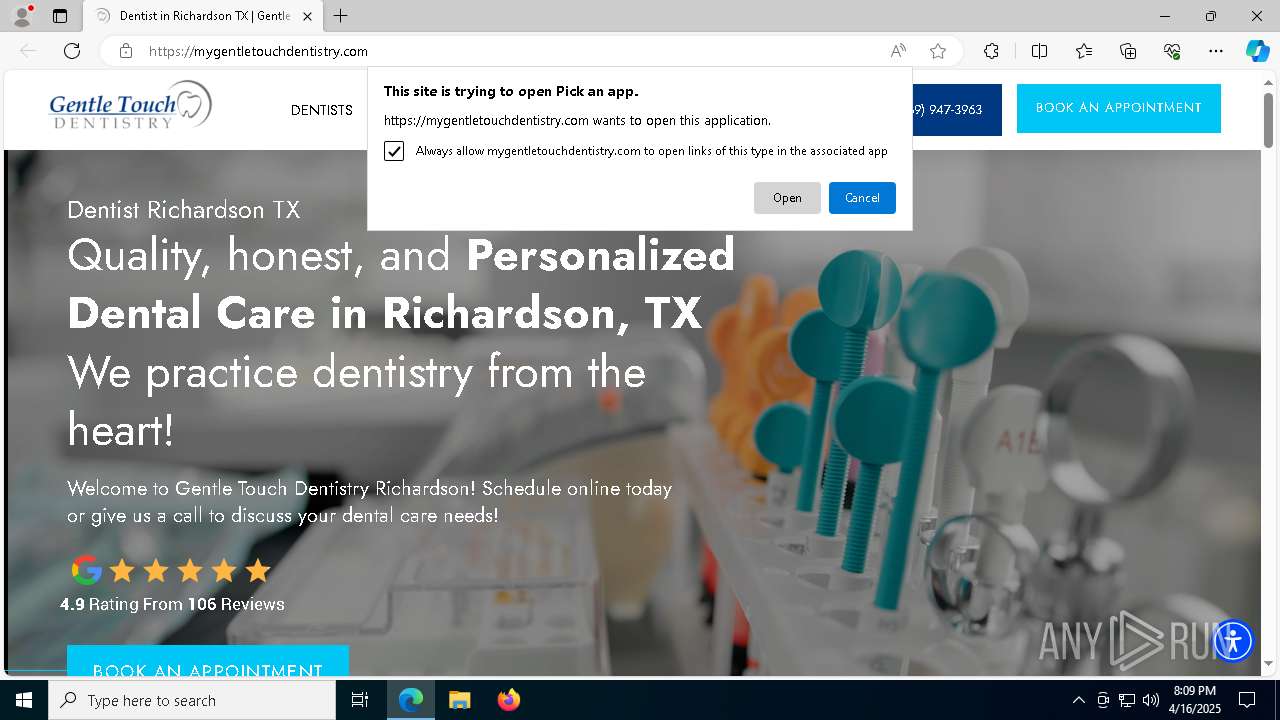Click Cancel in the dialog
Screen dimensions: 1280x720
(x=862, y=198)
